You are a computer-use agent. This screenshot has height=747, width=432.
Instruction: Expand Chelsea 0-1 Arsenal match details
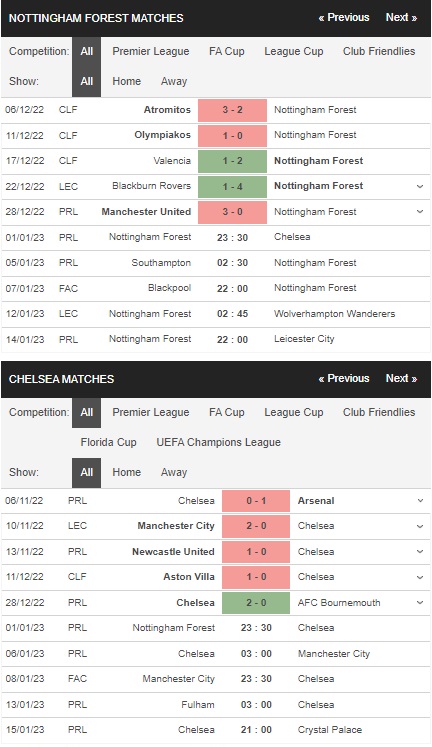click(x=420, y=501)
